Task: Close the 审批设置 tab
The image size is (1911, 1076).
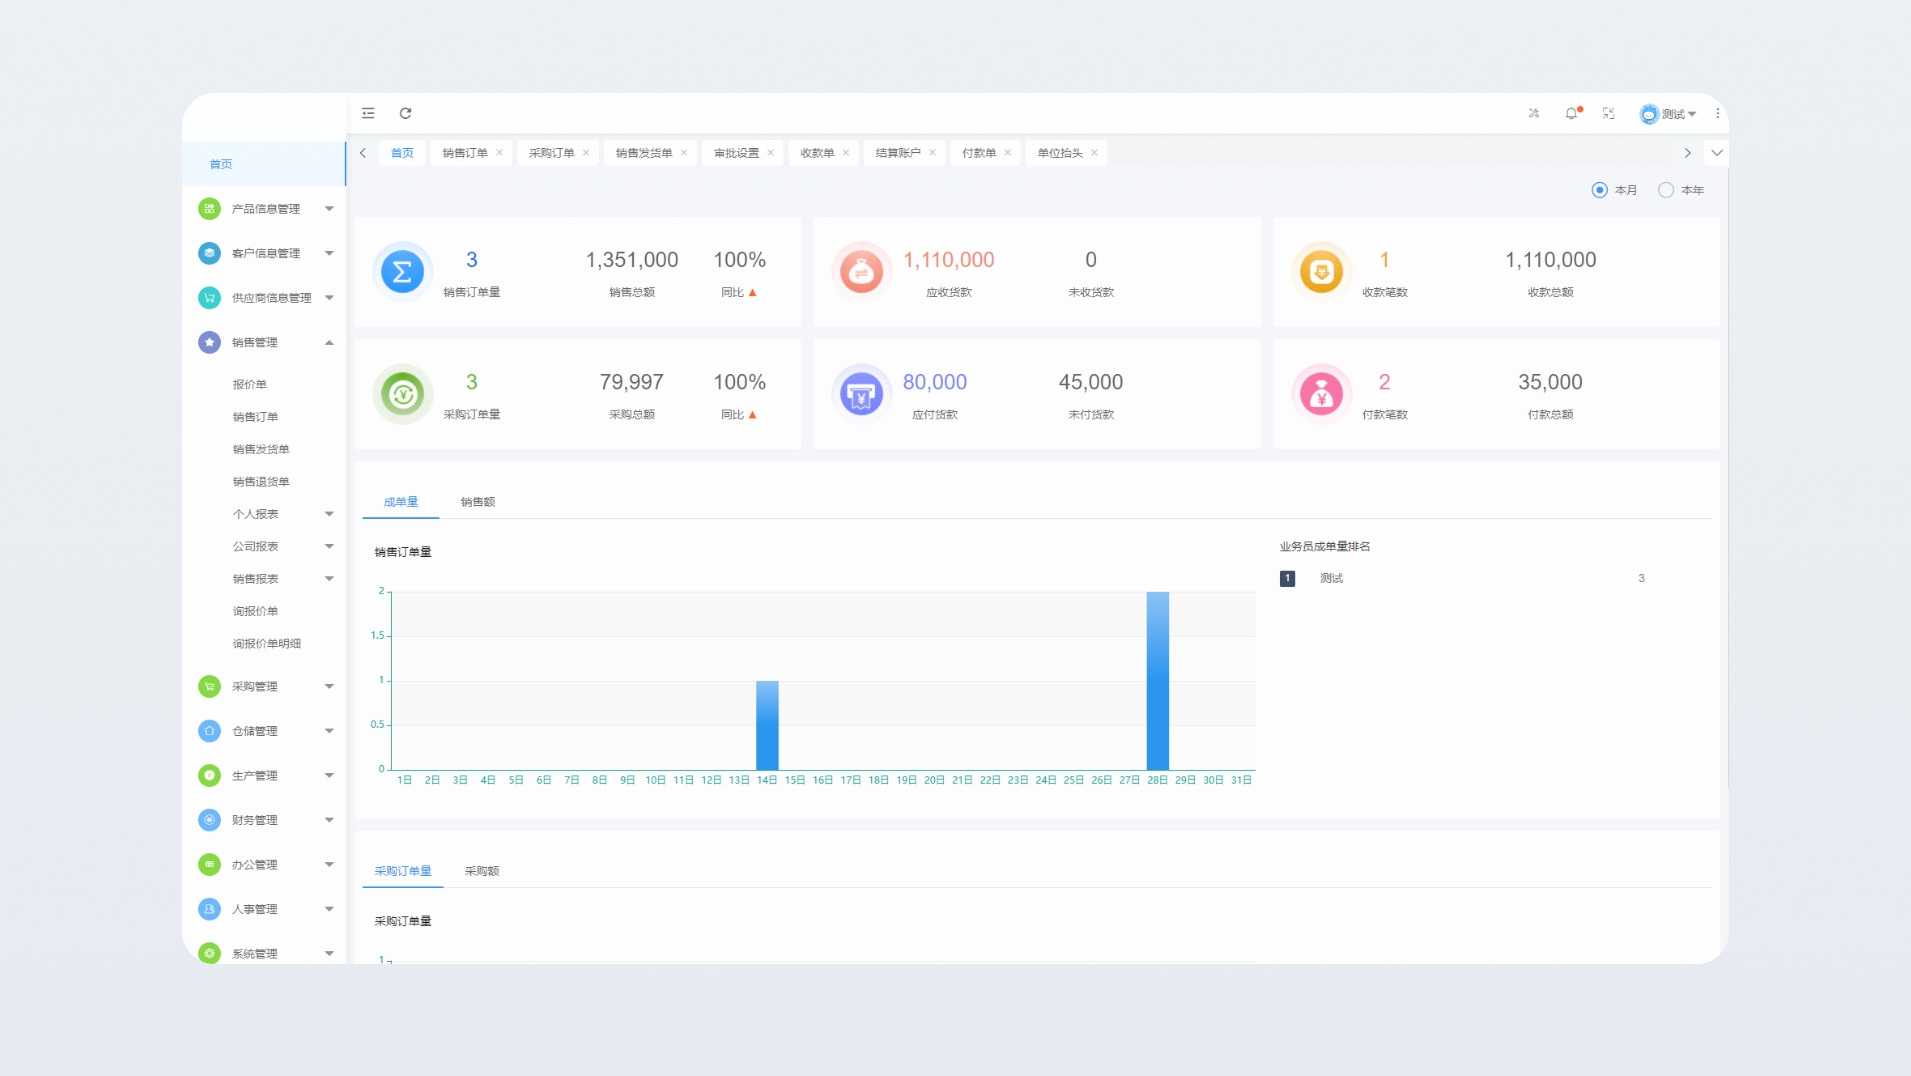Action: point(770,153)
